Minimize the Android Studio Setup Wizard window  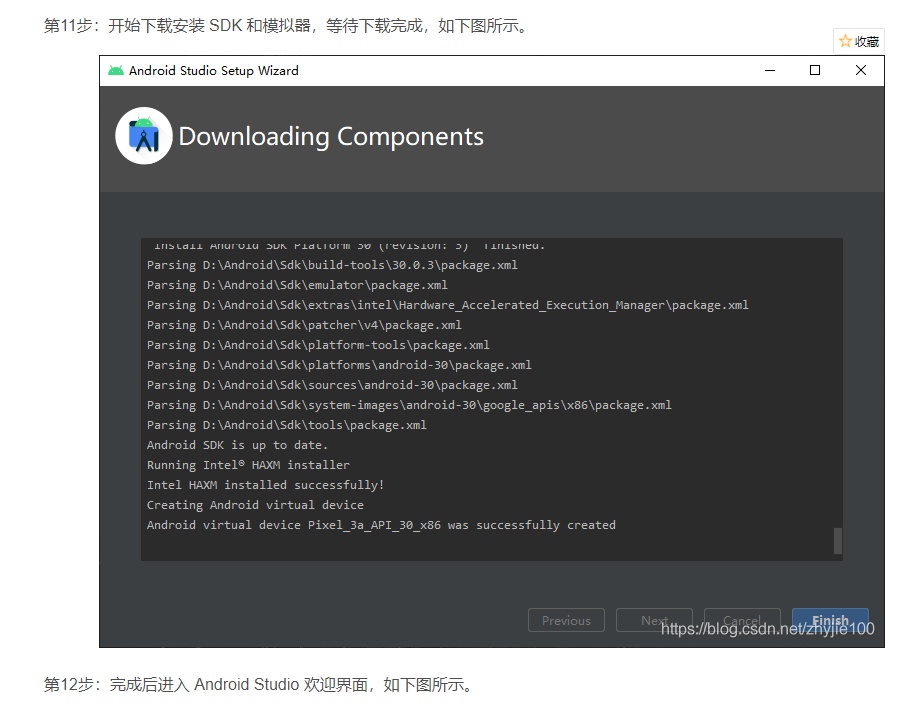[770, 70]
